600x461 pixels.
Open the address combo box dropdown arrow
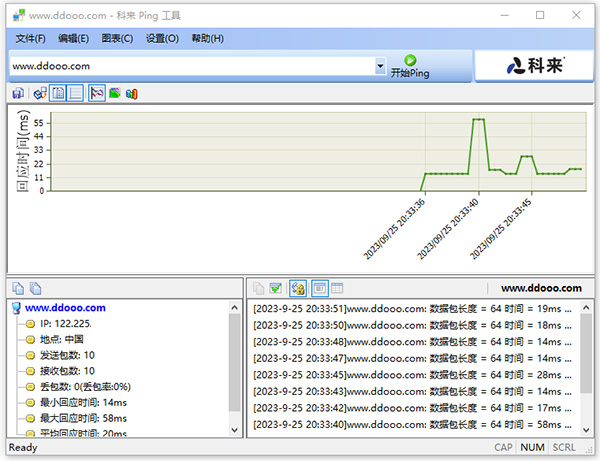pyautogui.click(x=380, y=66)
